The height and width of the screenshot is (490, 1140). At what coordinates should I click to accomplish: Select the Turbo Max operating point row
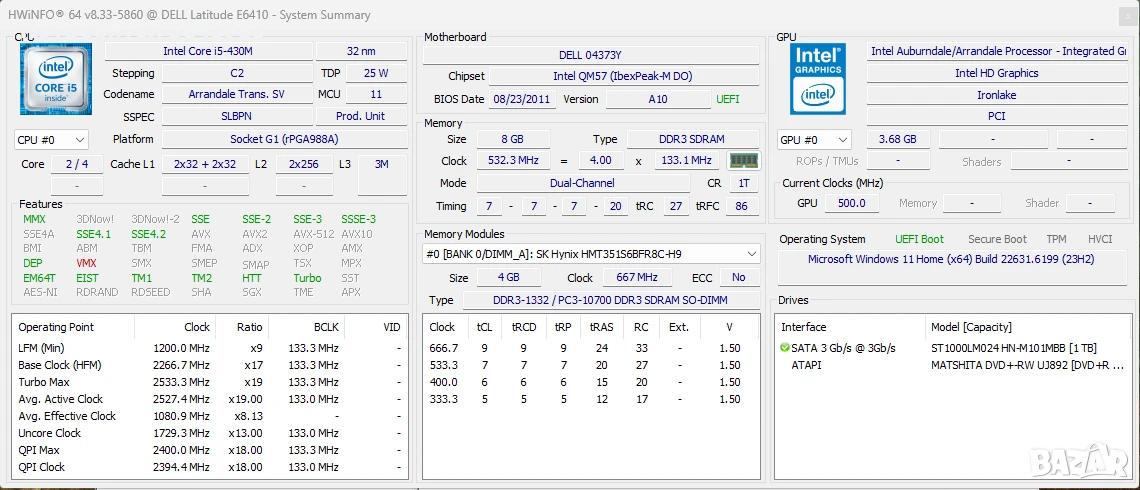point(209,382)
